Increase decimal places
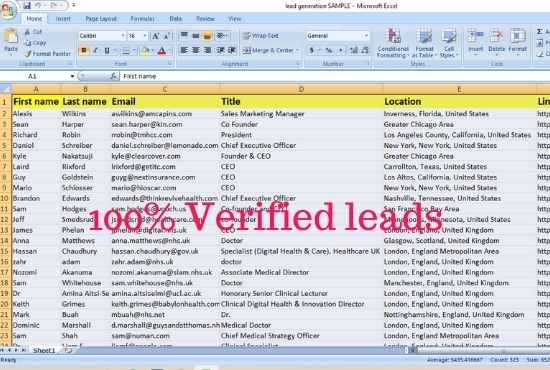 (354, 51)
